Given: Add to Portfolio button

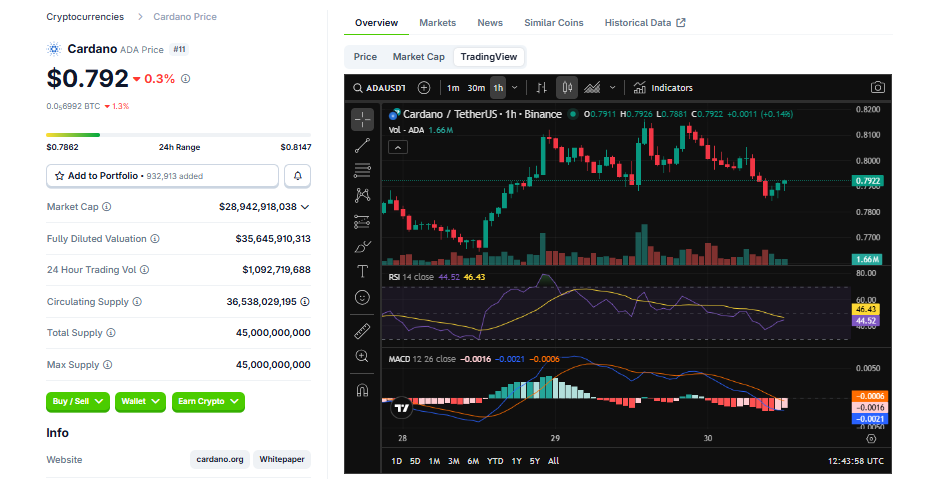Looking at the screenshot, I should click(162, 176).
